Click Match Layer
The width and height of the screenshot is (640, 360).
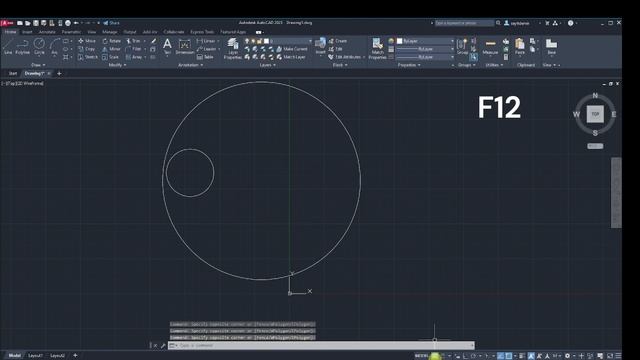290,57
